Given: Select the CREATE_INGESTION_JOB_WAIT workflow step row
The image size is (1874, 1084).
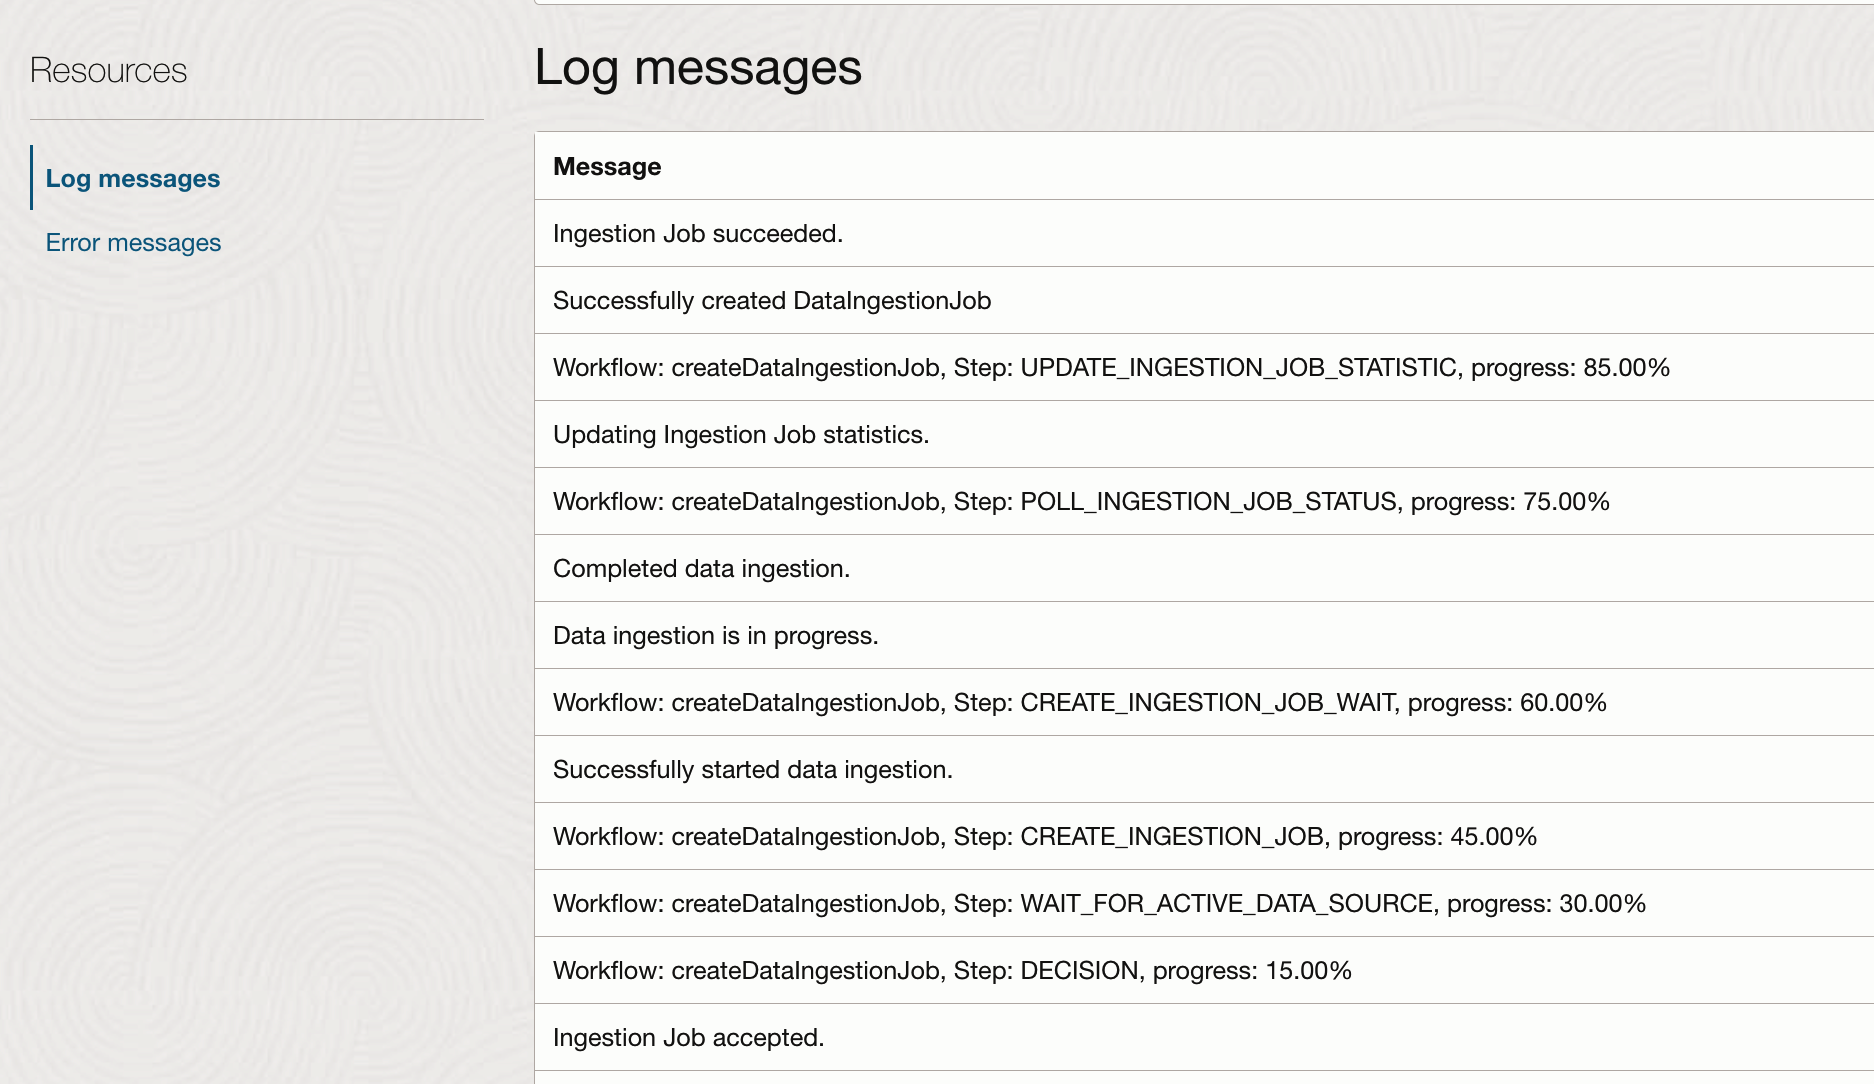Looking at the screenshot, I should click(1079, 703).
